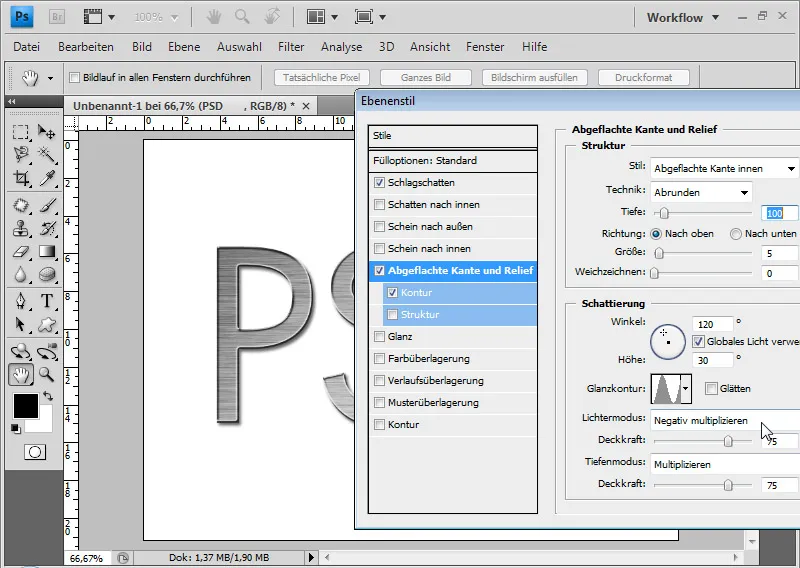
Task: Select the Move tool
Action: coord(46,132)
